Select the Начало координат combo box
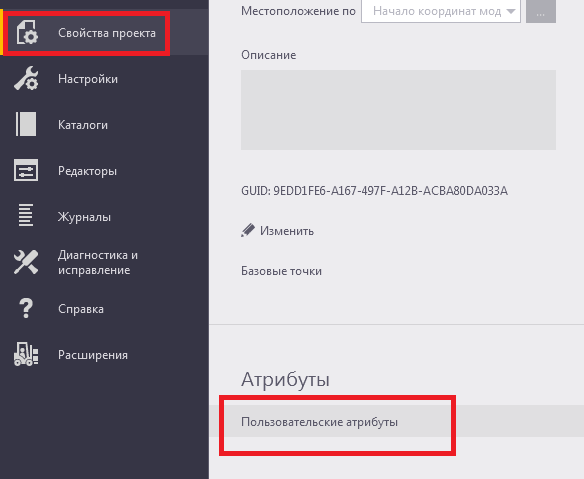Image resolution: width=584 pixels, height=479 pixels. pyautogui.click(x=441, y=11)
